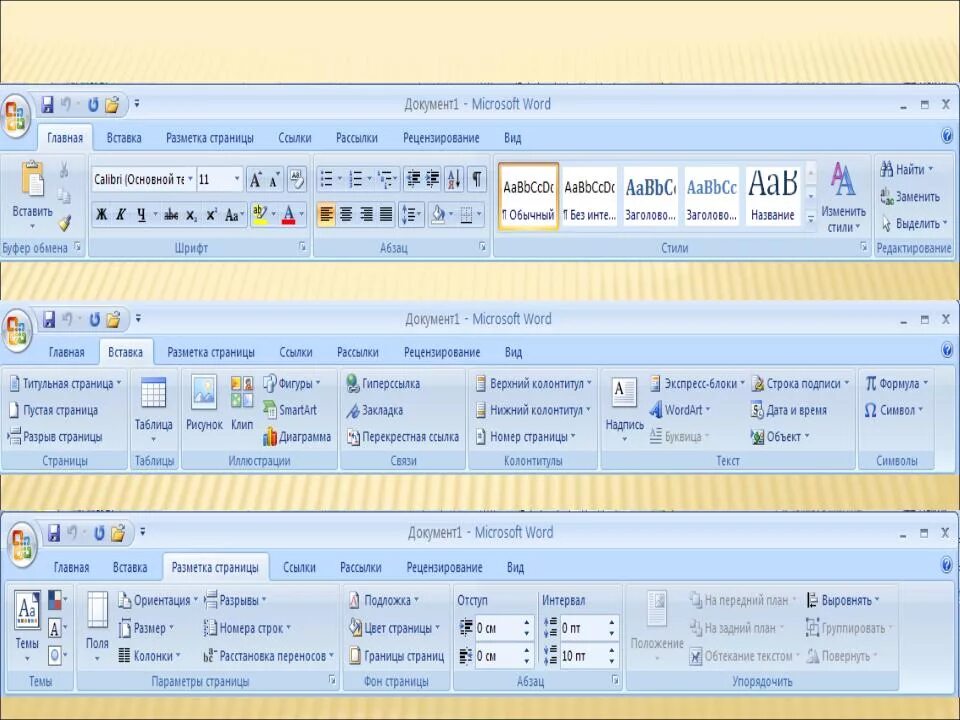
Task: Increase the 10 пт spacing after stepper
Action: 612,651
